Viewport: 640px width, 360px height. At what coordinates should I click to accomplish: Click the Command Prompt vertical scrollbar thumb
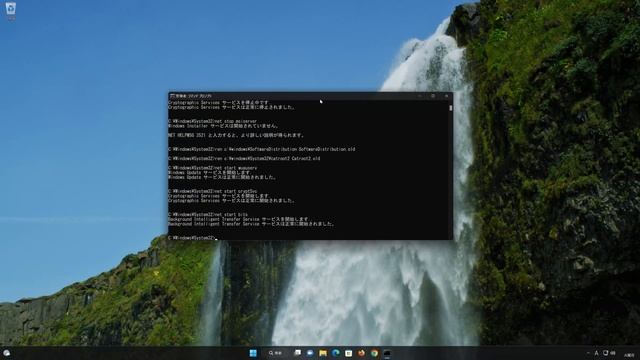[451, 108]
